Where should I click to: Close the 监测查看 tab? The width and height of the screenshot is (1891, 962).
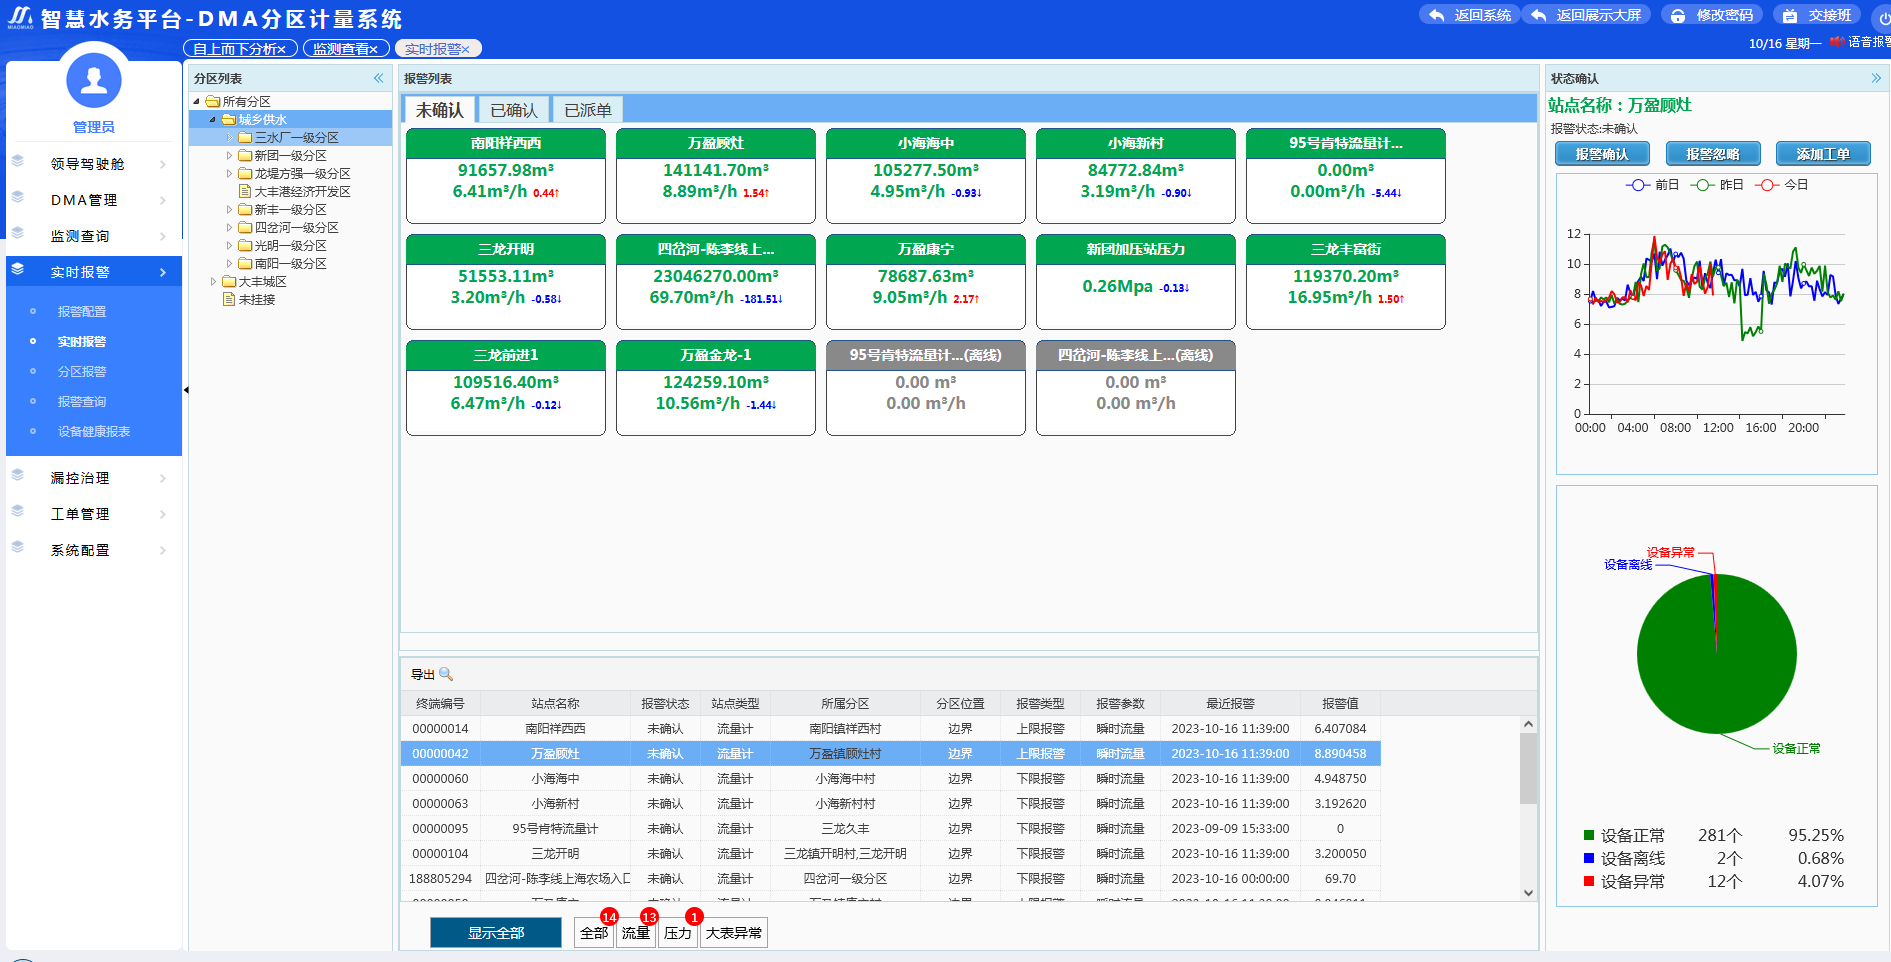click(x=374, y=49)
